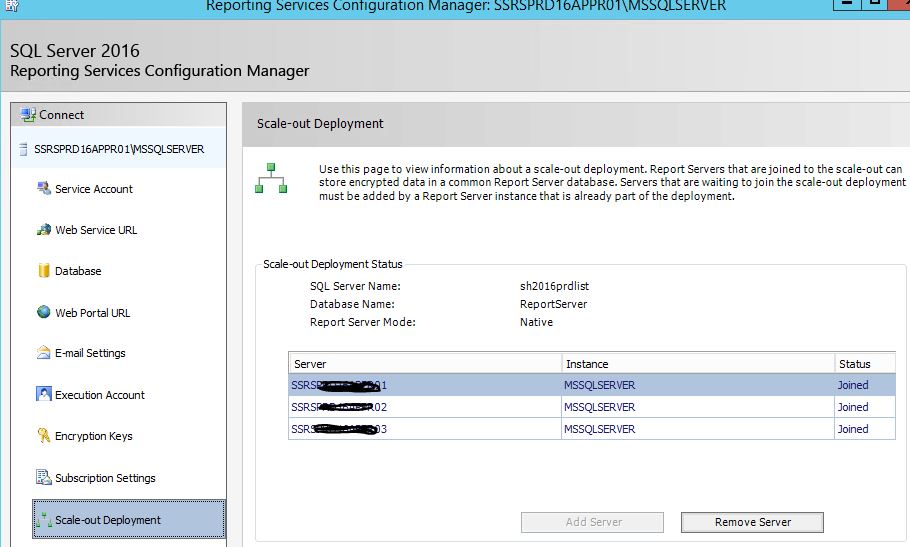
Task: Click the Remove Server button
Action: point(752,522)
